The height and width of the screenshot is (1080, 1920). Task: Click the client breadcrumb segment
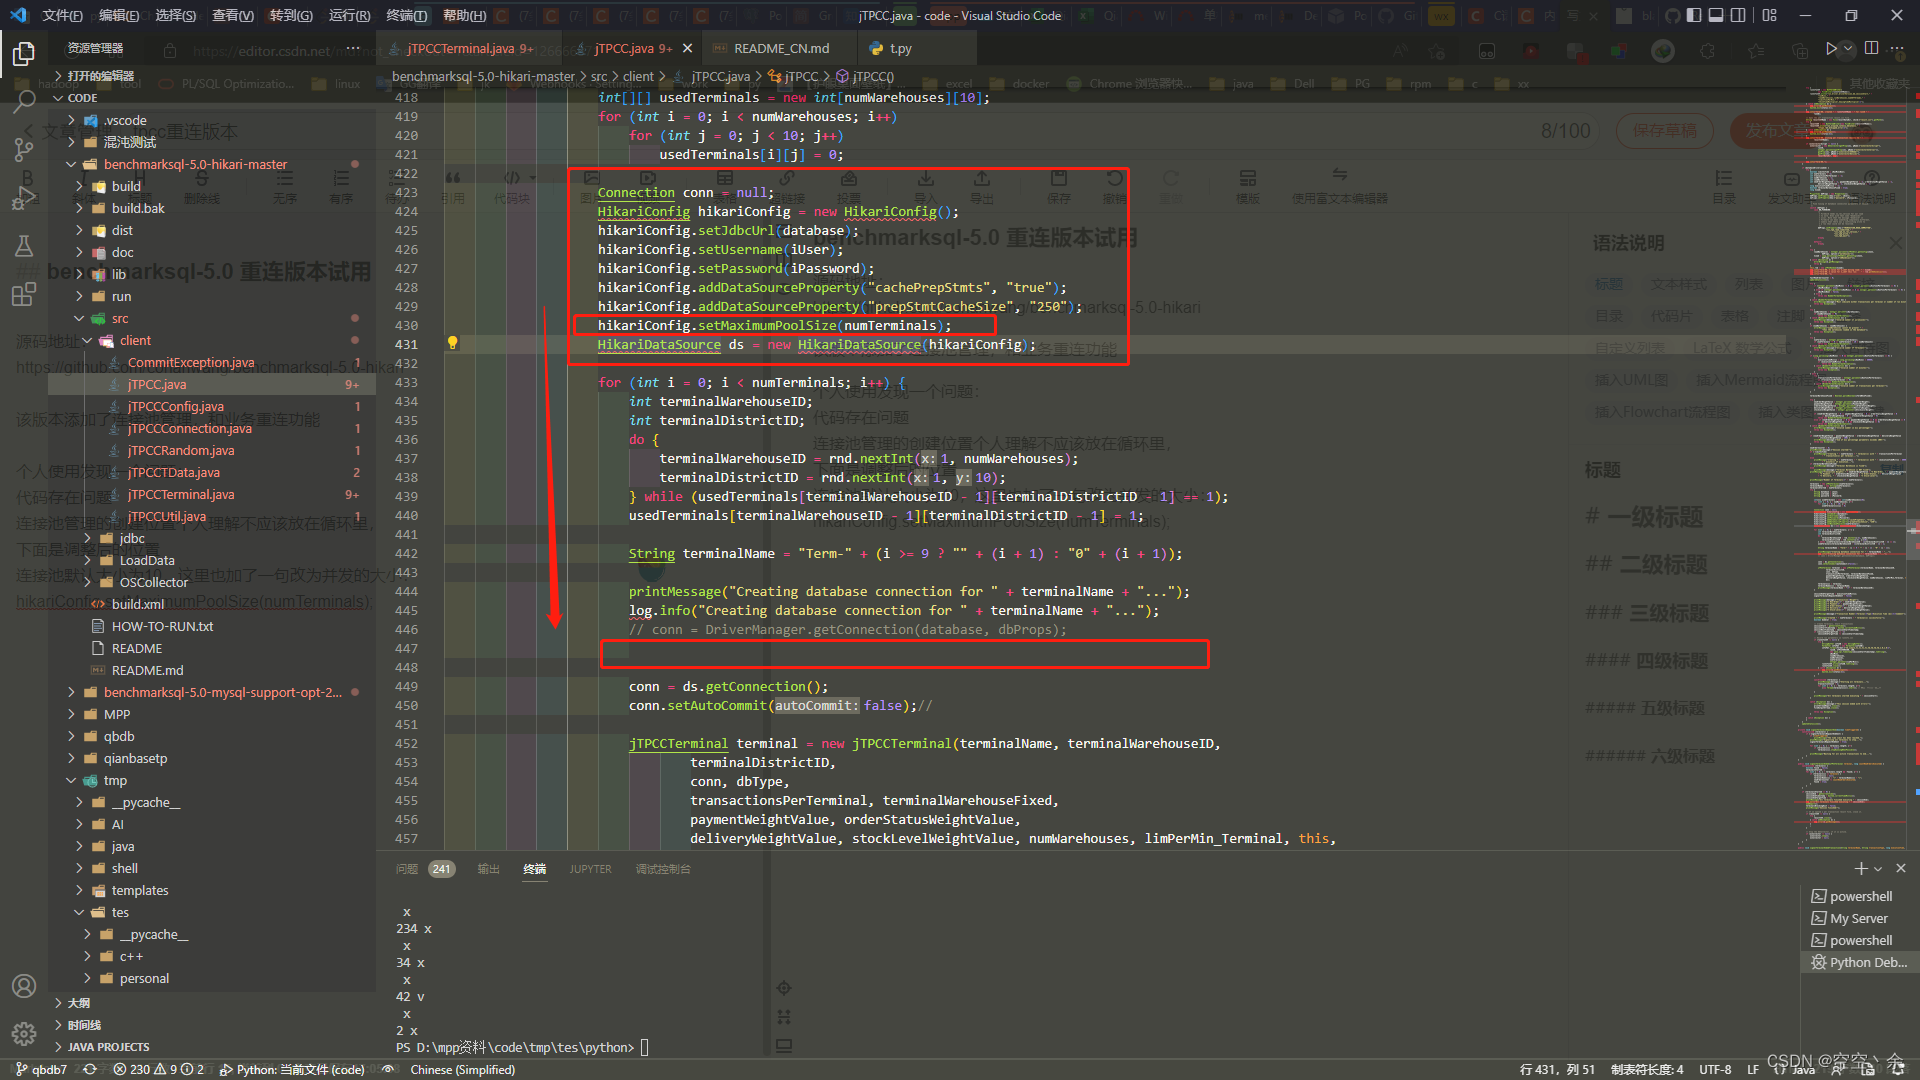coord(638,76)
